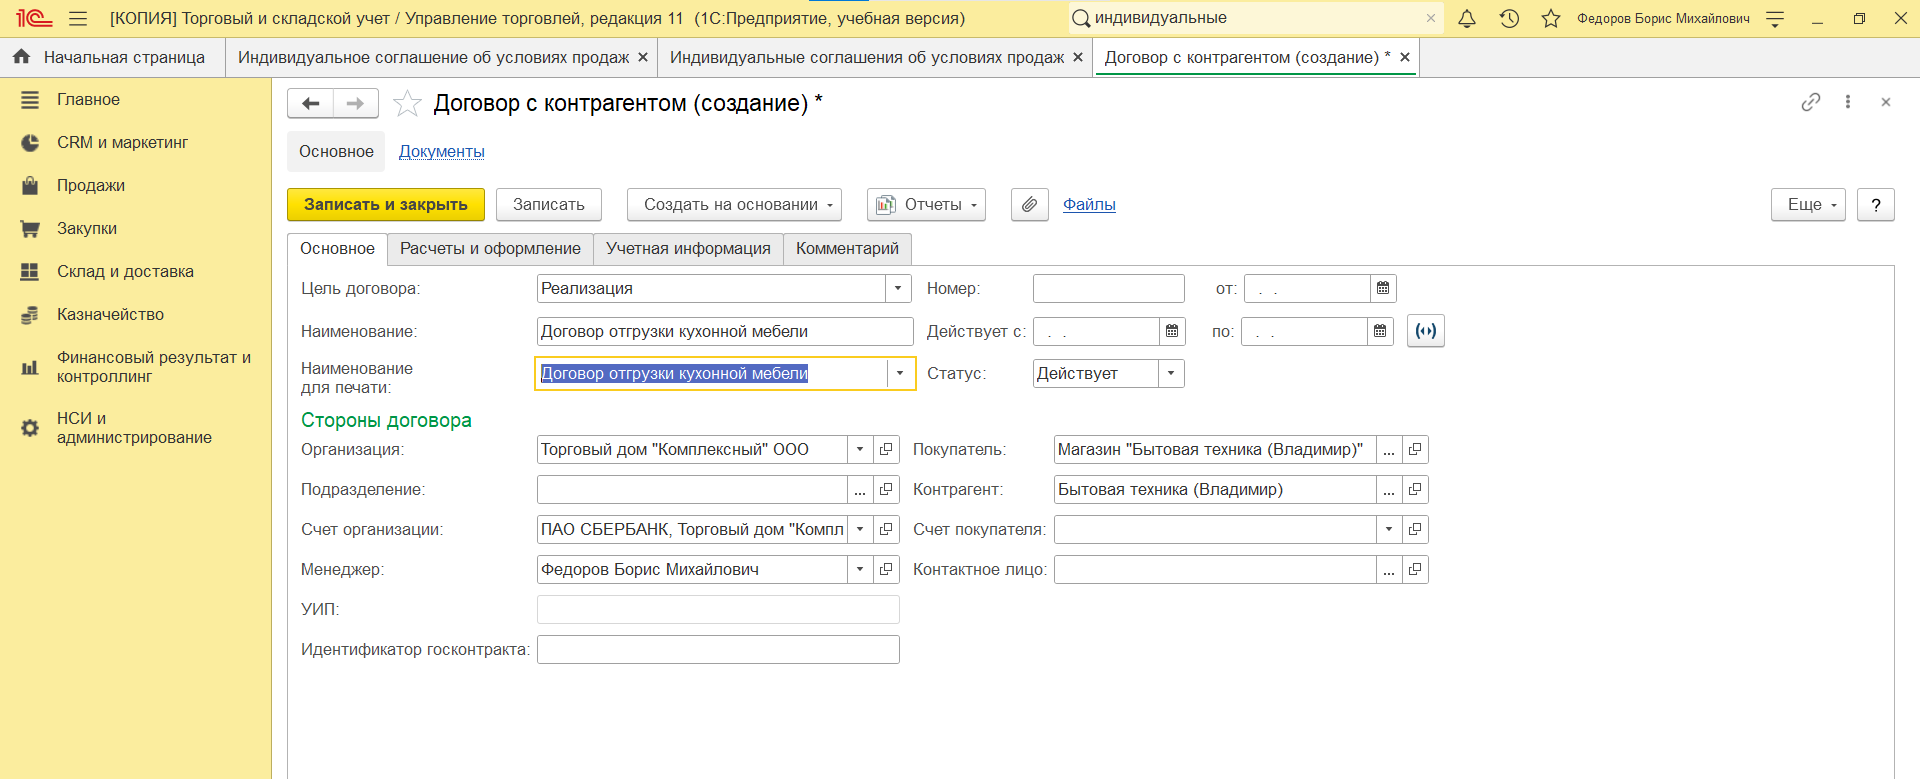Open the Контрагент record with open icon
Screen dimensions: 1920x779
click(x=1415, y=489)
